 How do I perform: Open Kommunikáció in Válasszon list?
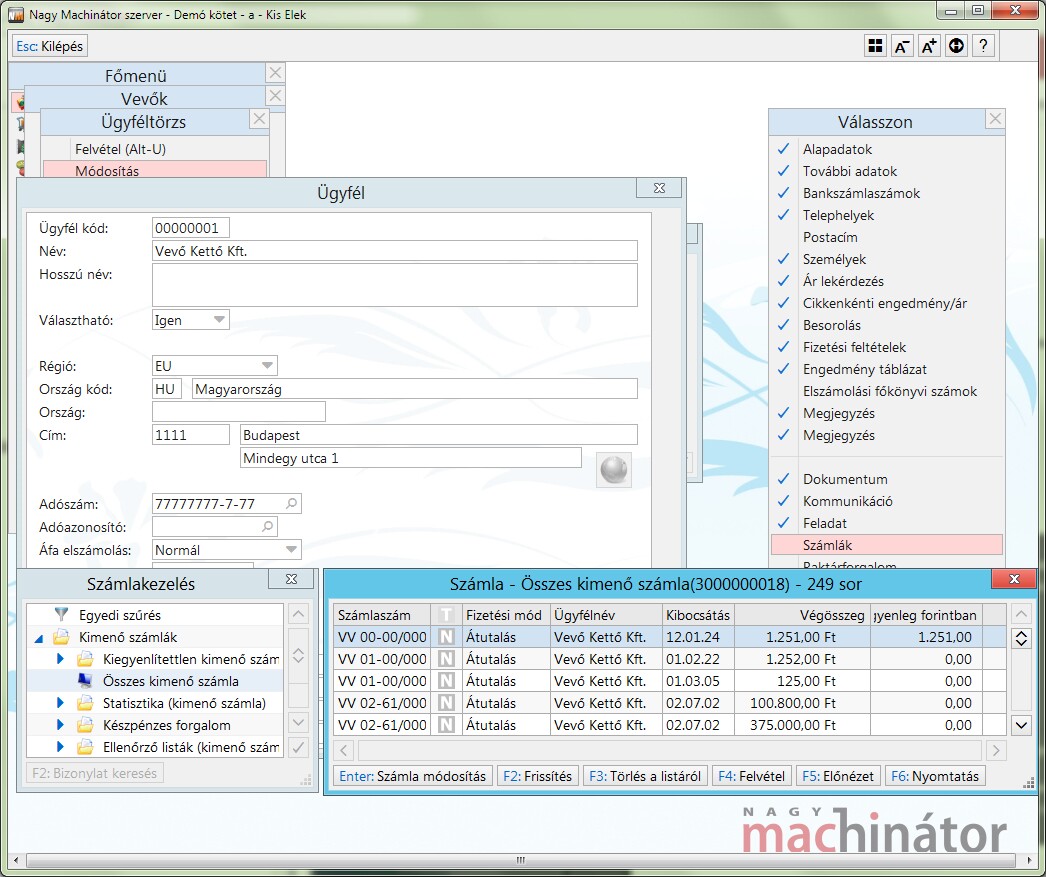point(887,501)
